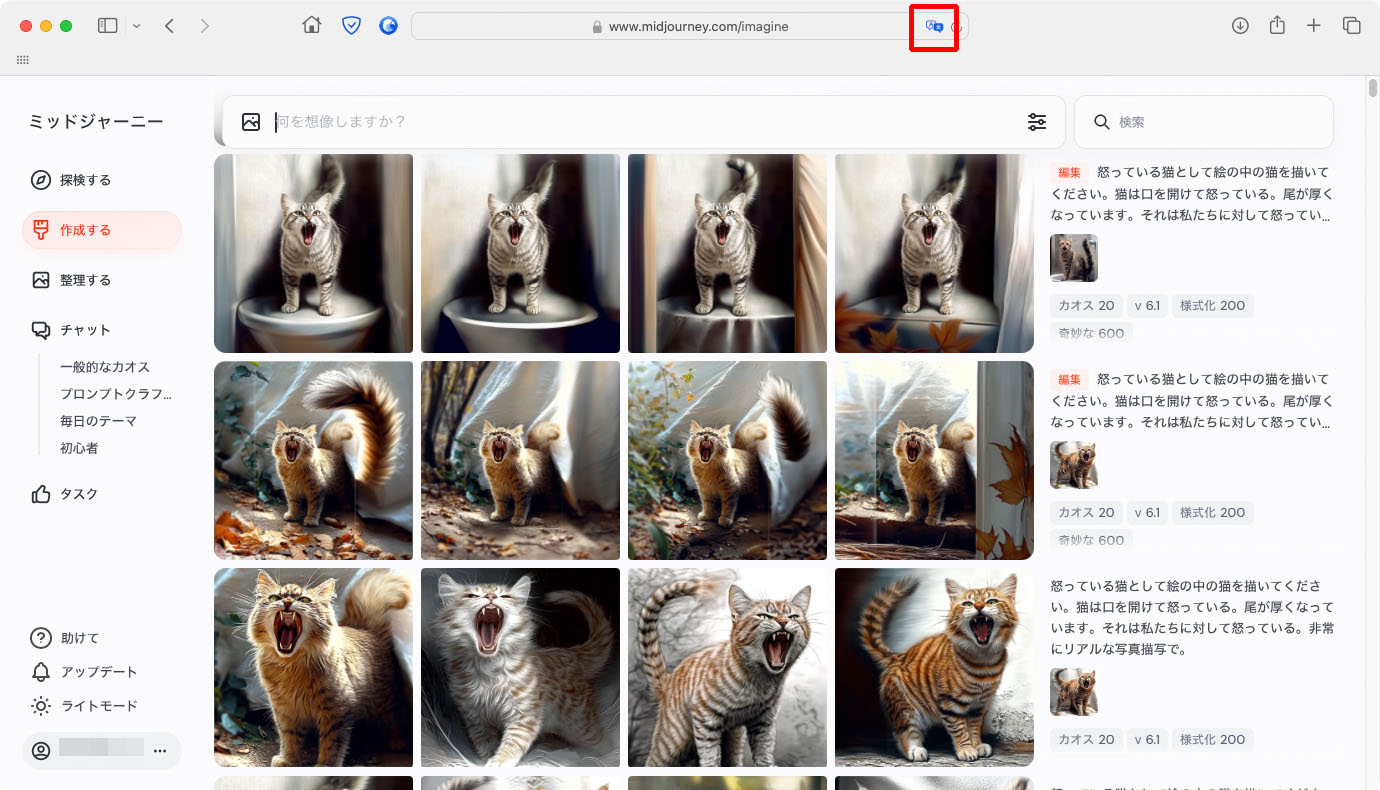Click first row v 6.1 chip

click(x=1147, y=306)
